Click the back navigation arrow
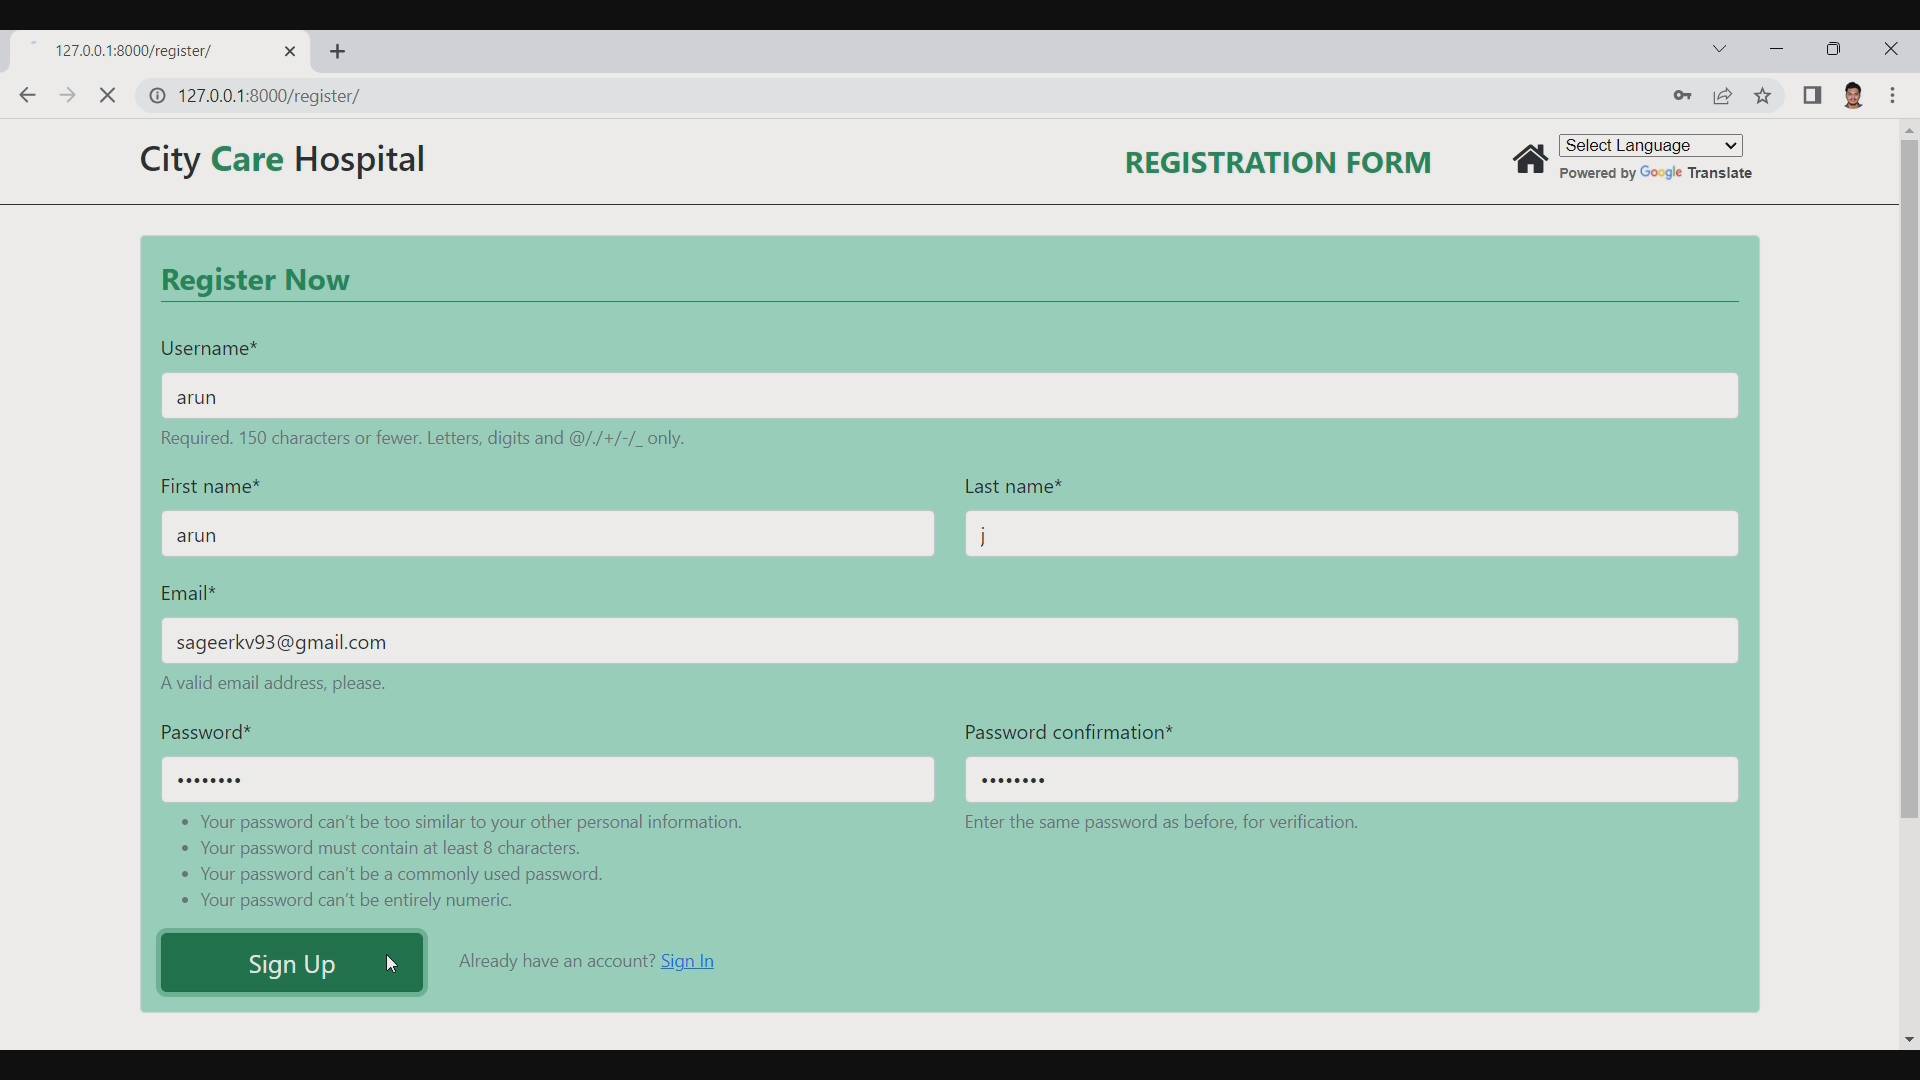The width and height of the screenshot is (1920, 1080). click(x=27, y=95)
